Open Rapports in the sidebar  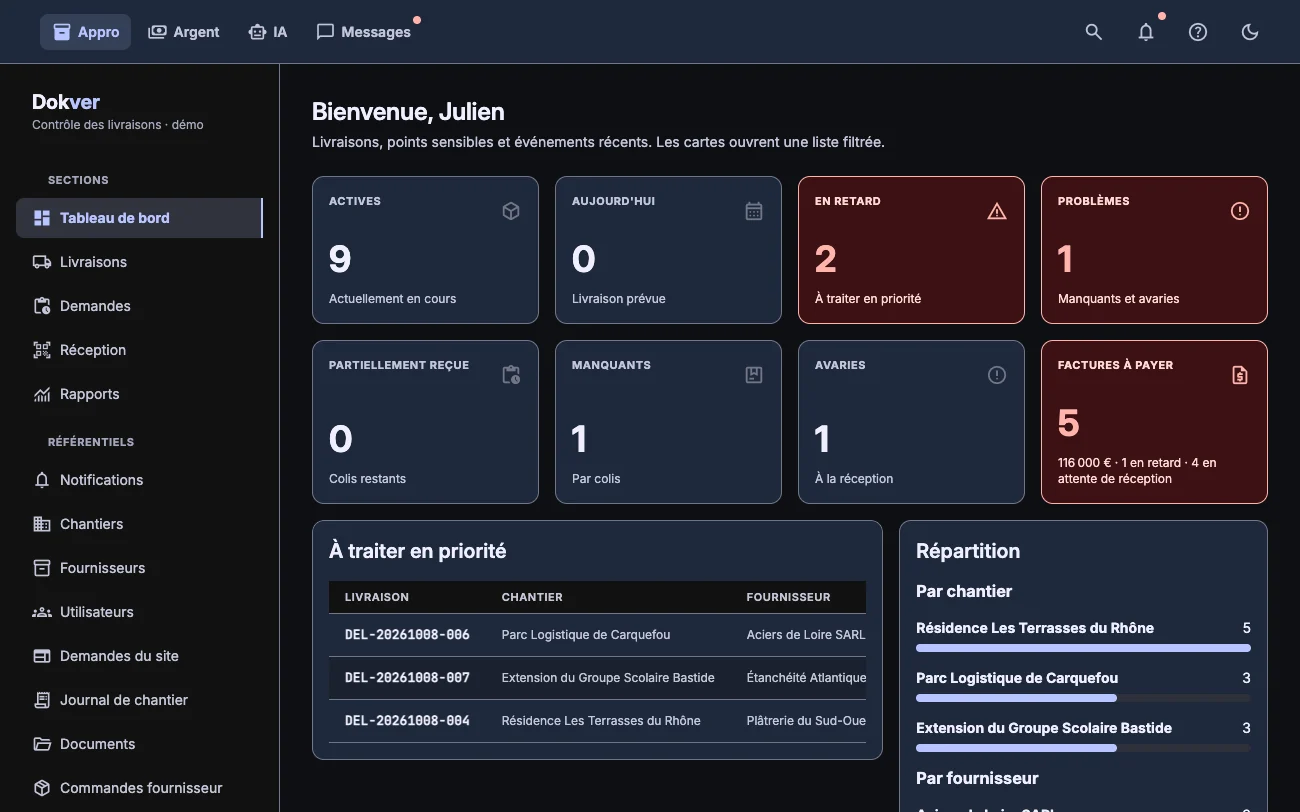[x=139, y=394]
